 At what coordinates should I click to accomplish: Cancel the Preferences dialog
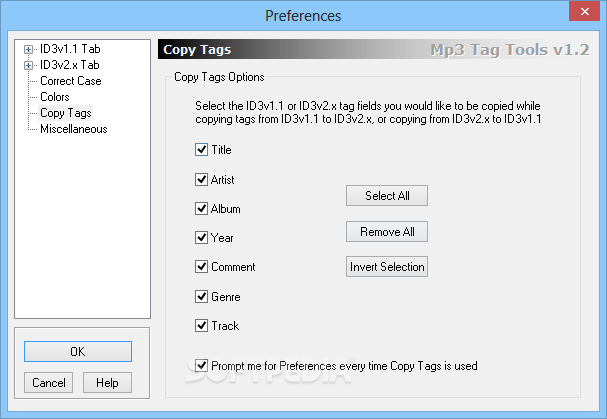48,383
